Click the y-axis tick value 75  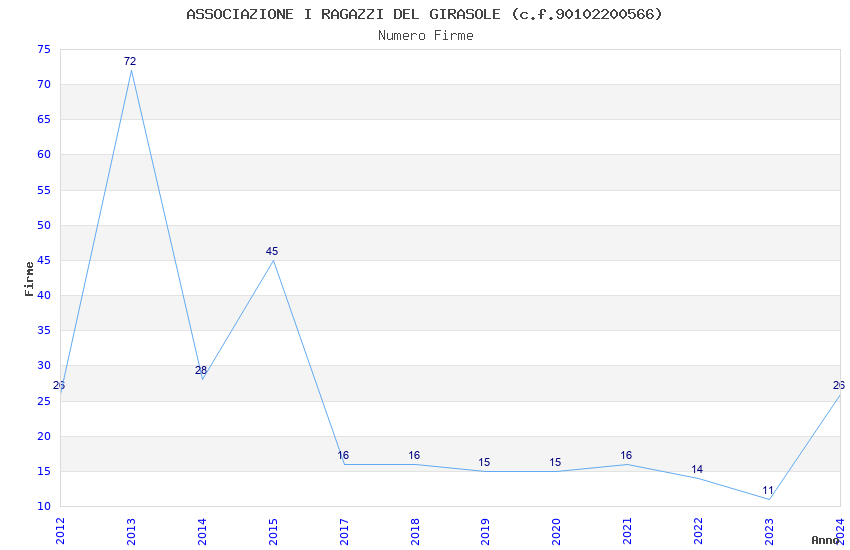[x=42, y=49]
